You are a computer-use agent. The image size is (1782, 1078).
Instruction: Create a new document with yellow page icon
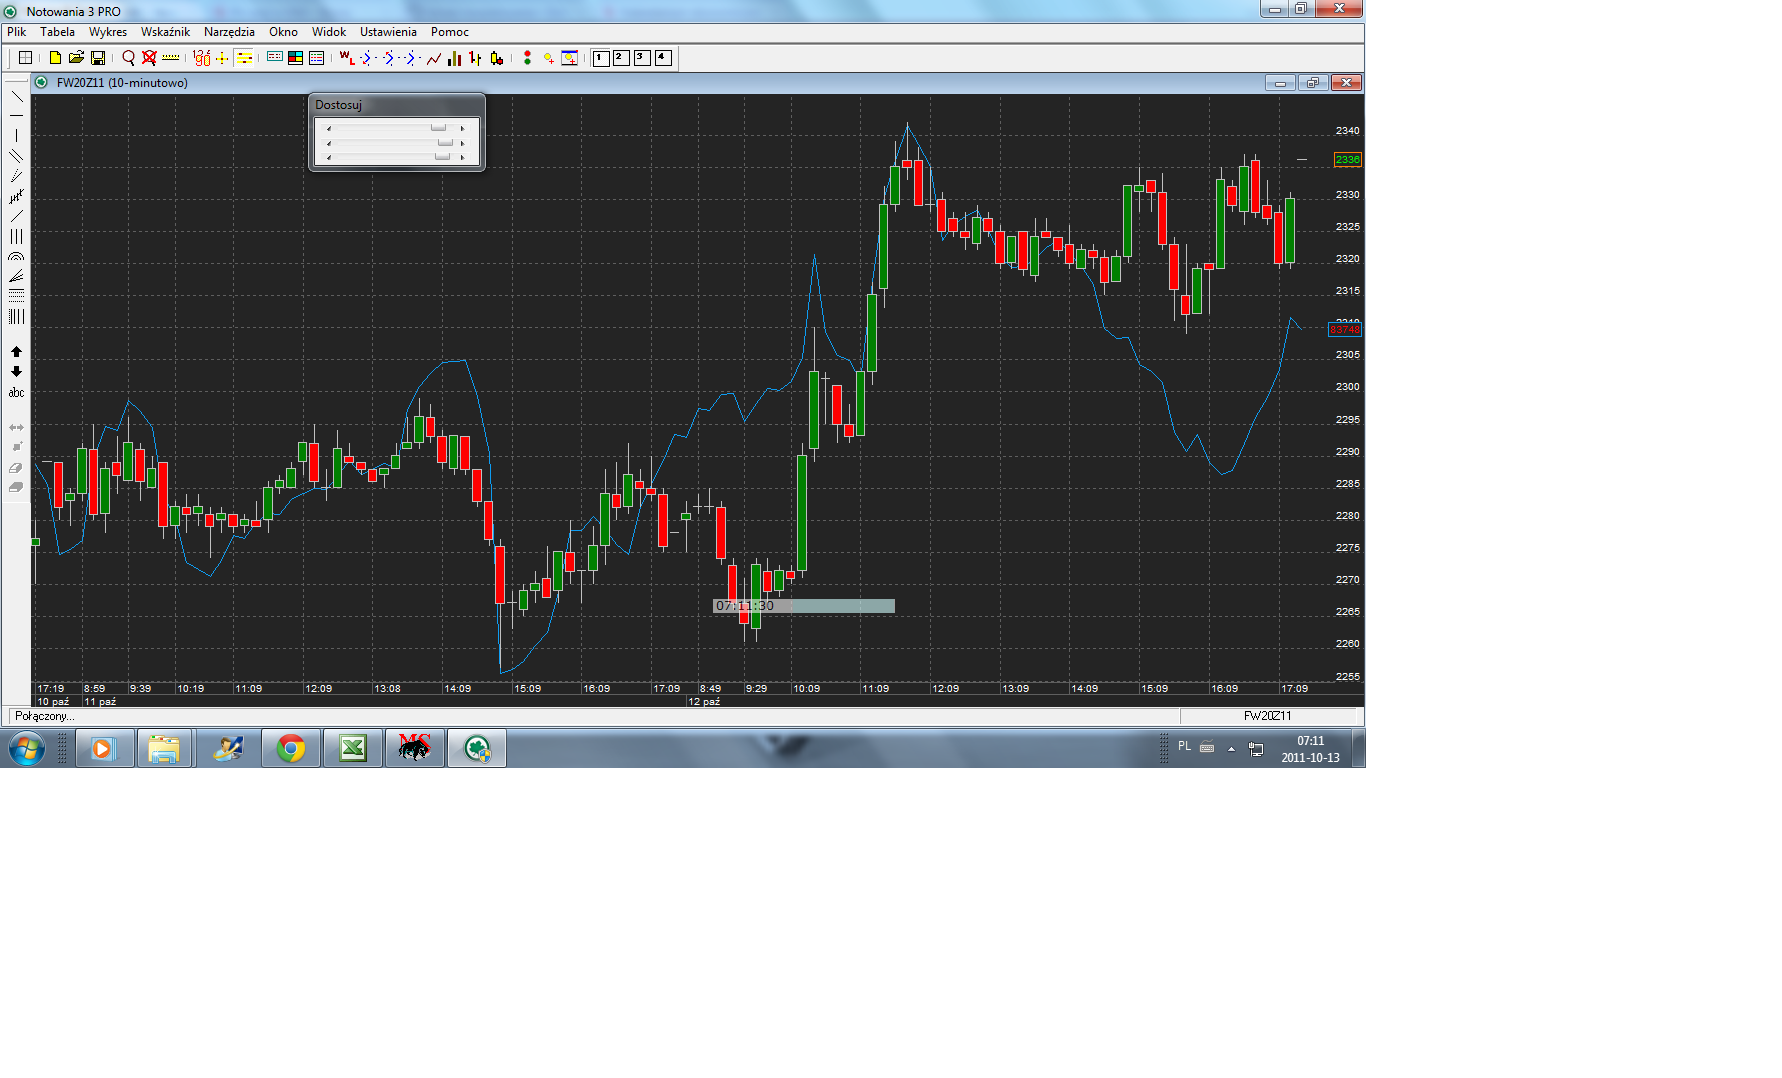(x=55, y=58)
